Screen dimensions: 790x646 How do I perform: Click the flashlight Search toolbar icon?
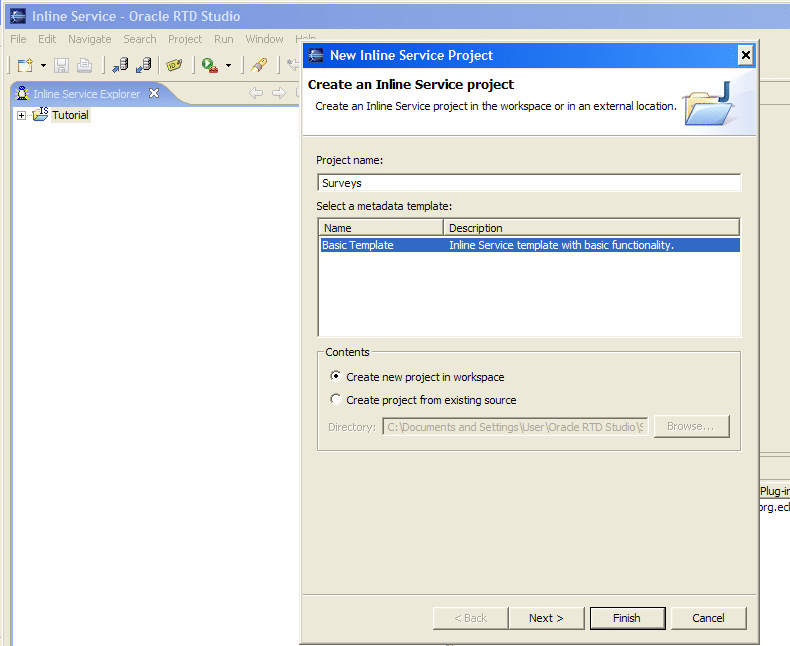pyautogui.click(x=259, y=65)
